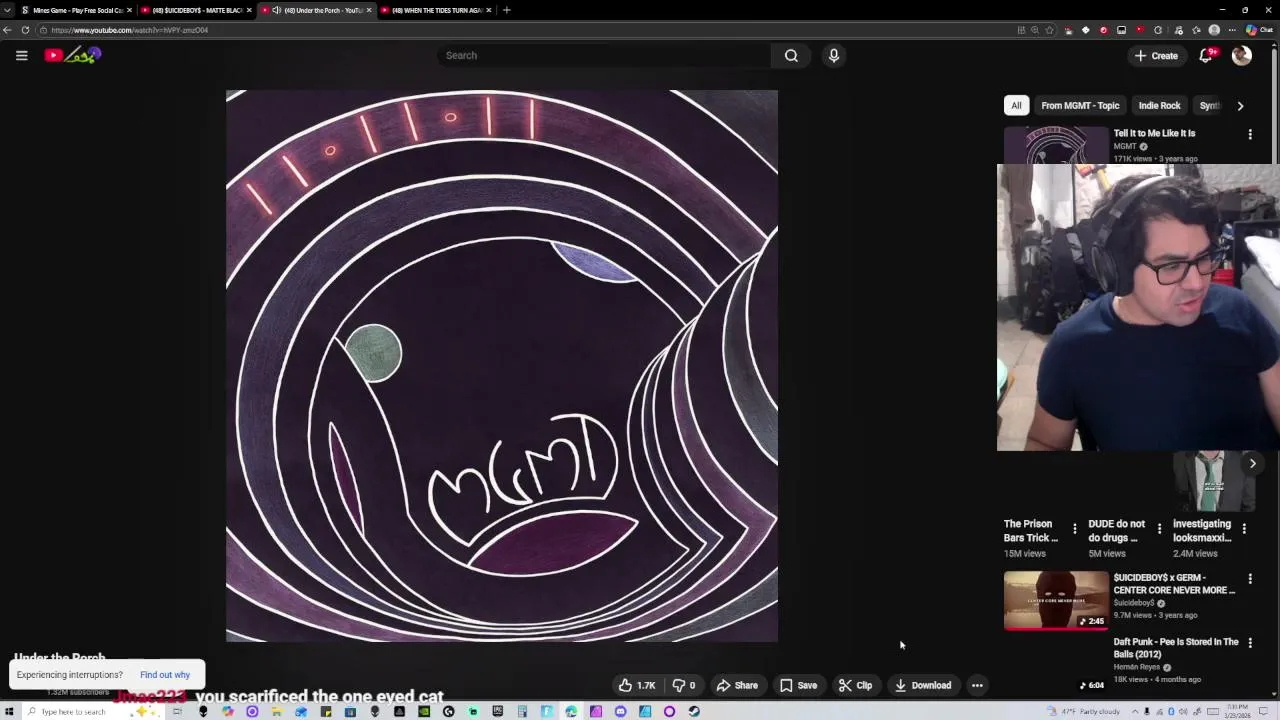Go back in the browser
This screenshot has height=720, width=1280.
point(8,30)
